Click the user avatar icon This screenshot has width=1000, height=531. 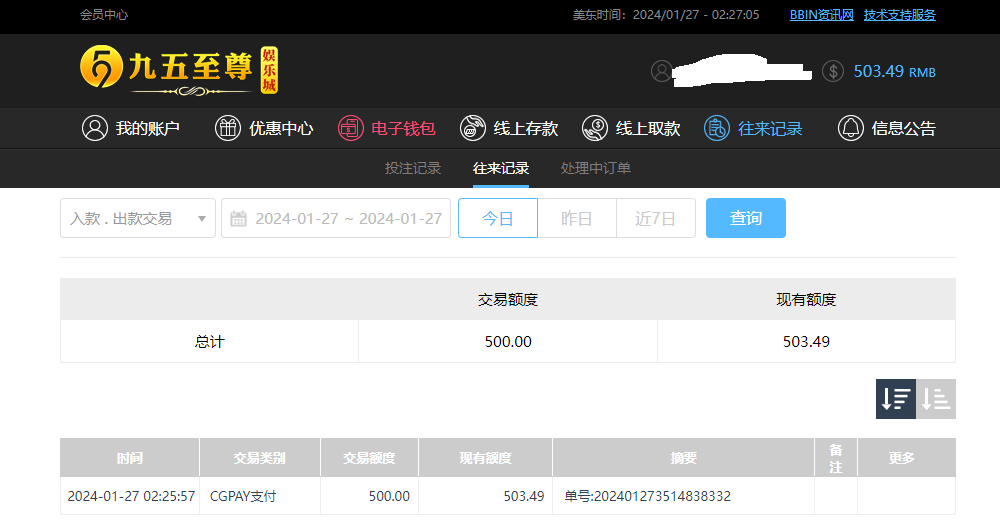point(661,71)
